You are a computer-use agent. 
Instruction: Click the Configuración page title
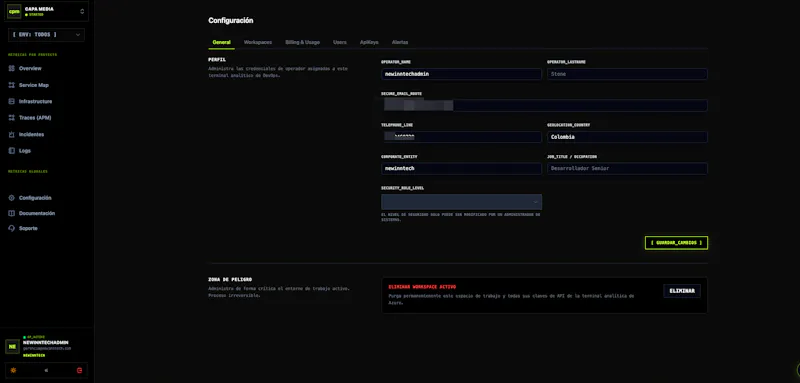click(x=231, y=20)
